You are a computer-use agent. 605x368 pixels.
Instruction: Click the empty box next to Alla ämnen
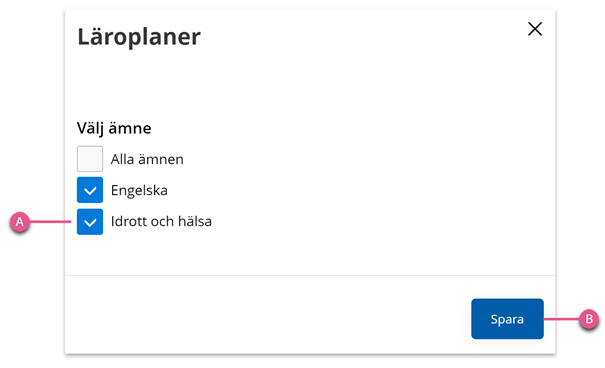click(90, 159)
